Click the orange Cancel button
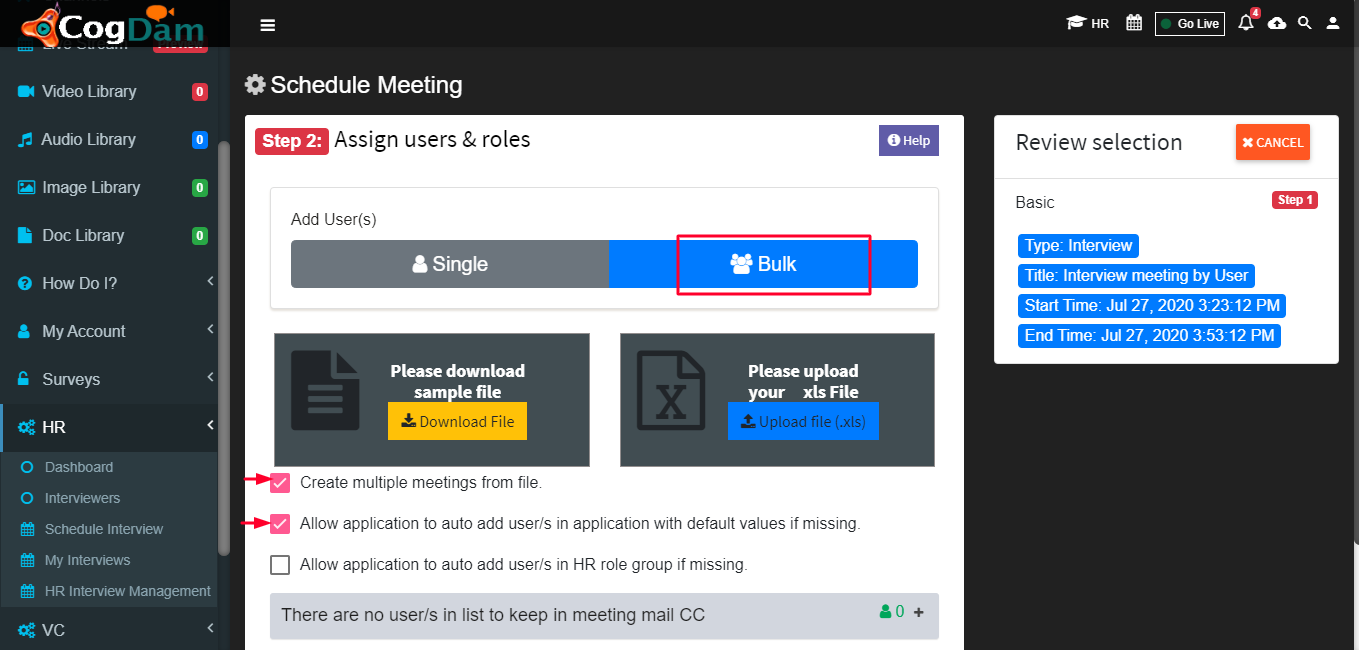The width and height of the screenshot is (1359, 650). (1273, 142)
